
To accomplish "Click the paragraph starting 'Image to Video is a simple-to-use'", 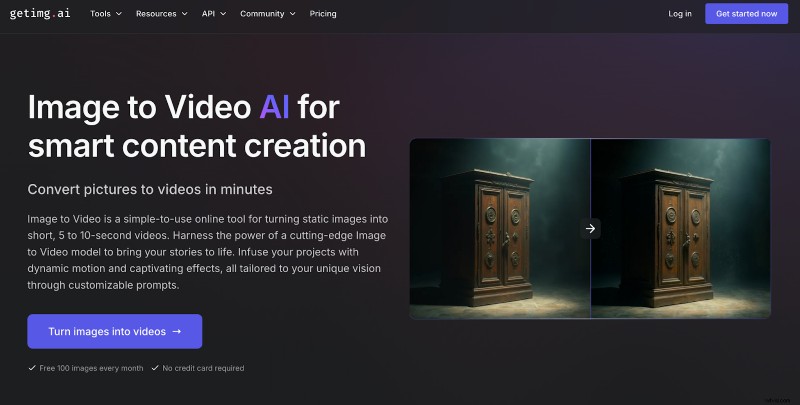I will 208,252.
